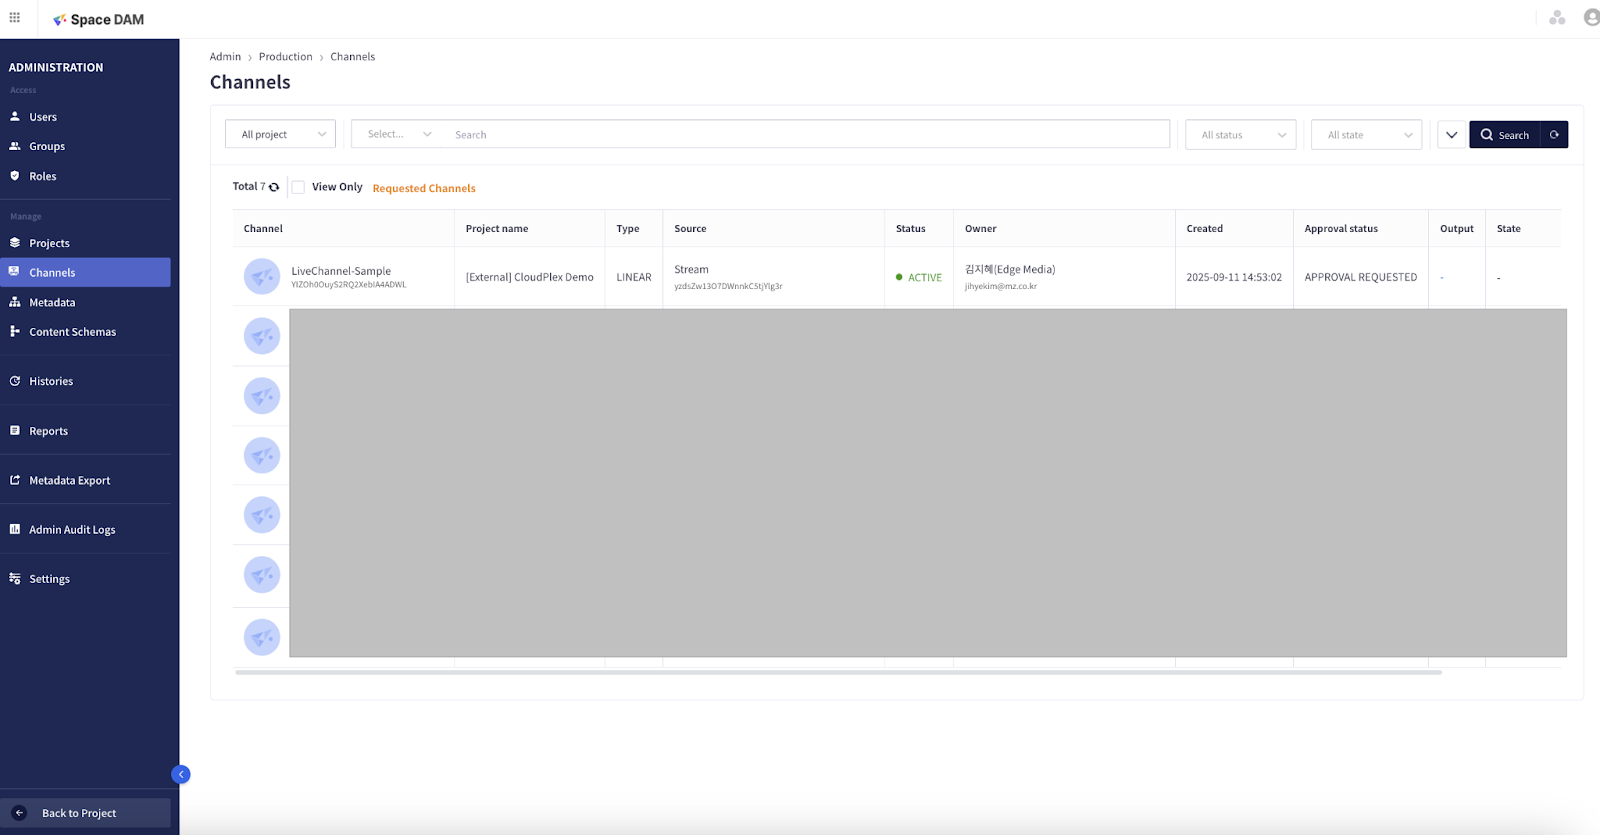Go to Admin Audit Logs page
Screen dimensions: 1600x835
click(x=72, y=530)
